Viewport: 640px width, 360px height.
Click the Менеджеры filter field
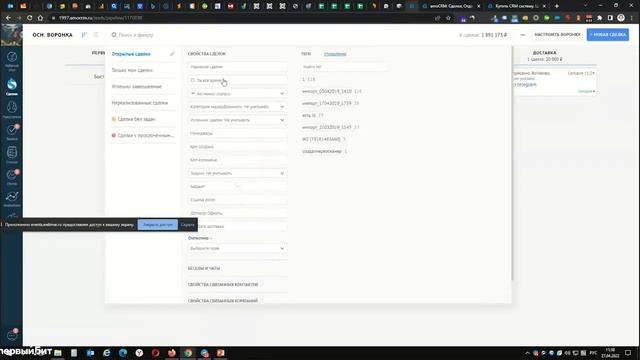237,133
